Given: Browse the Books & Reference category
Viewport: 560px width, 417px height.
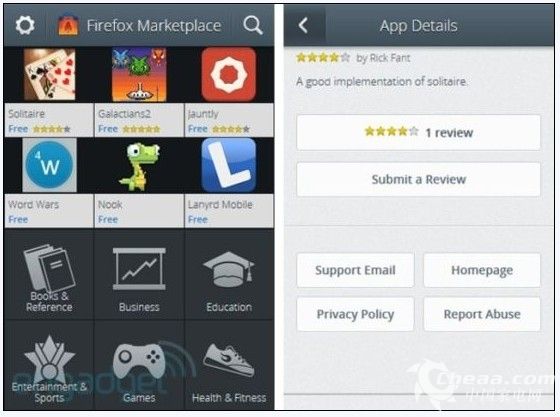Looking at the screenshot, I should pos(49,275).
